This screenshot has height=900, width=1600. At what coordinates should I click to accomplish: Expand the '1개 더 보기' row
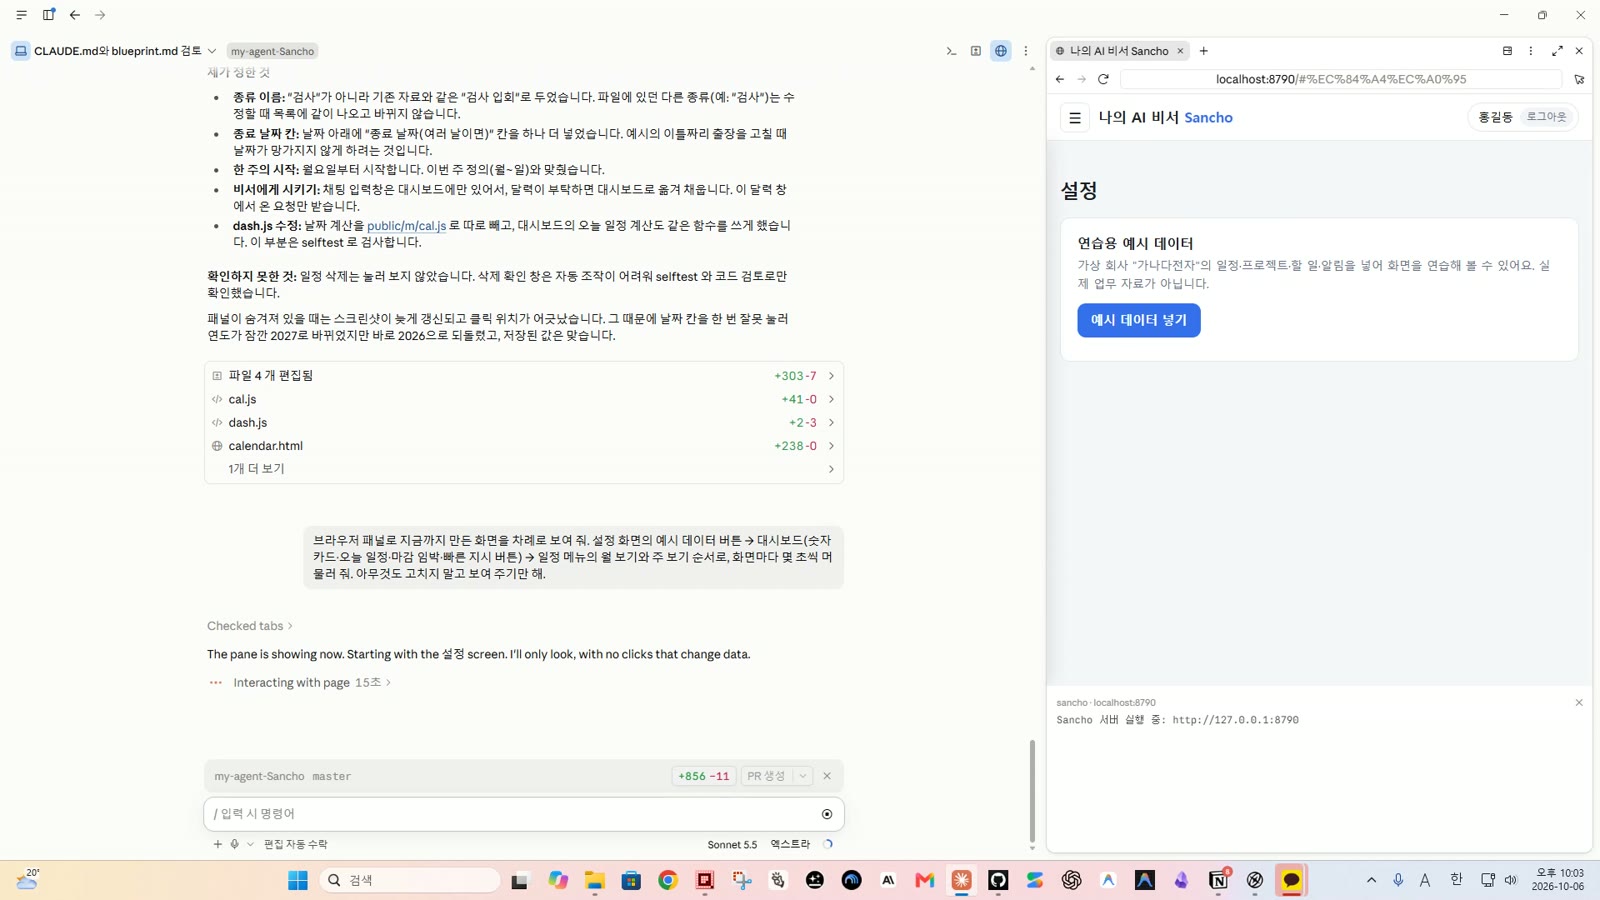524,469
